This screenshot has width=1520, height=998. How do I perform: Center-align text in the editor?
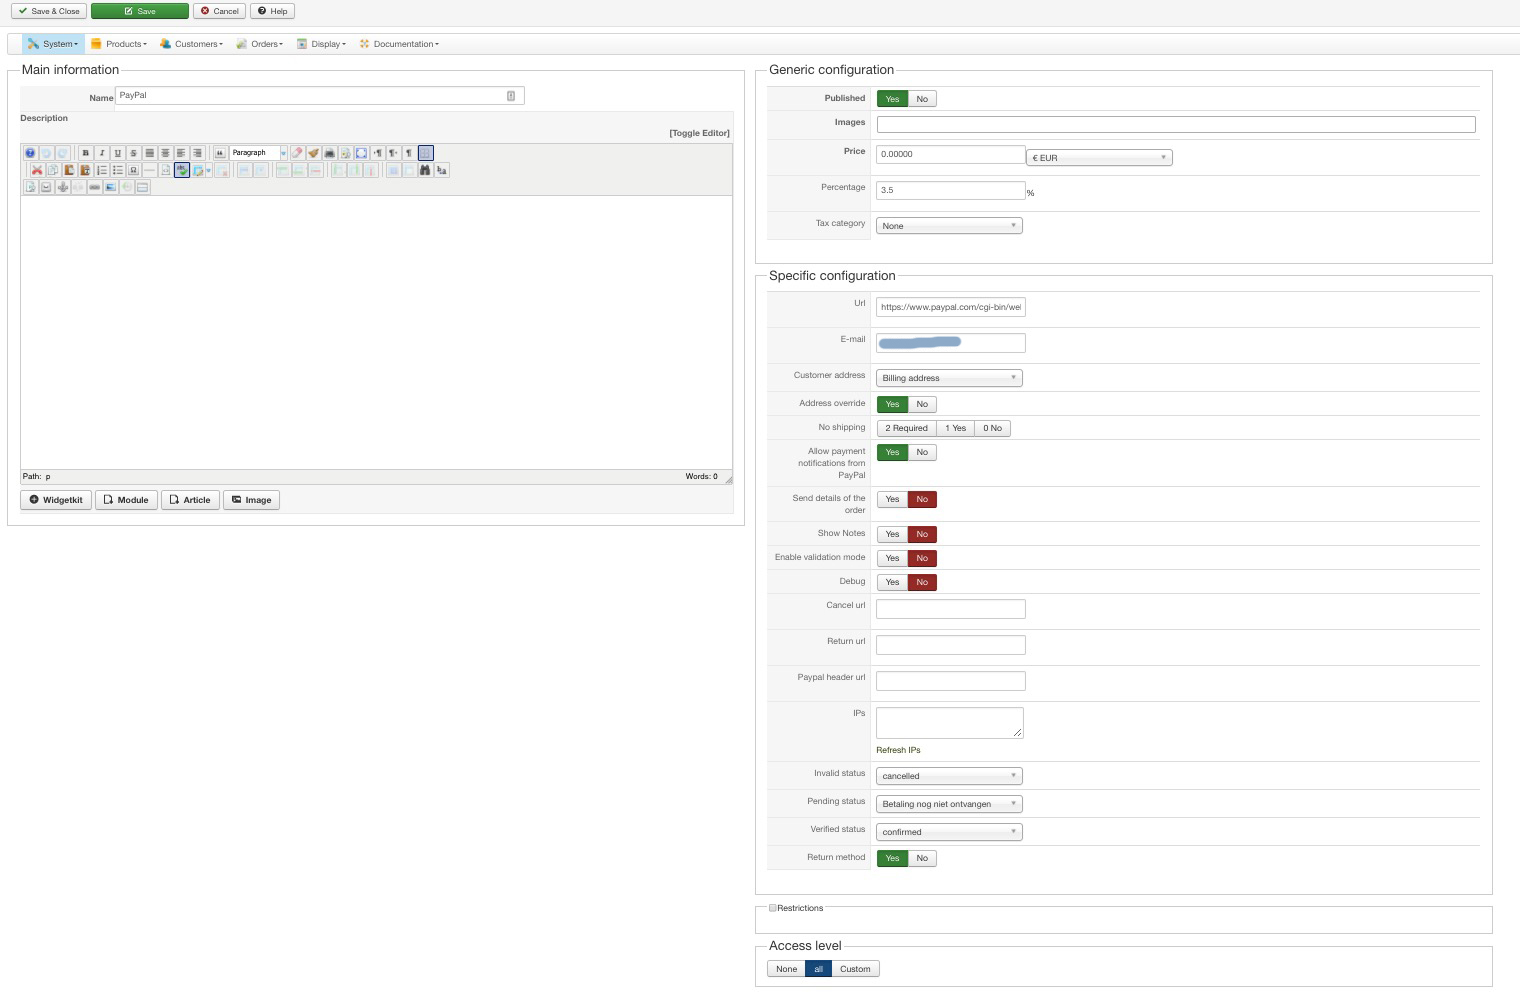click(166, 153)
